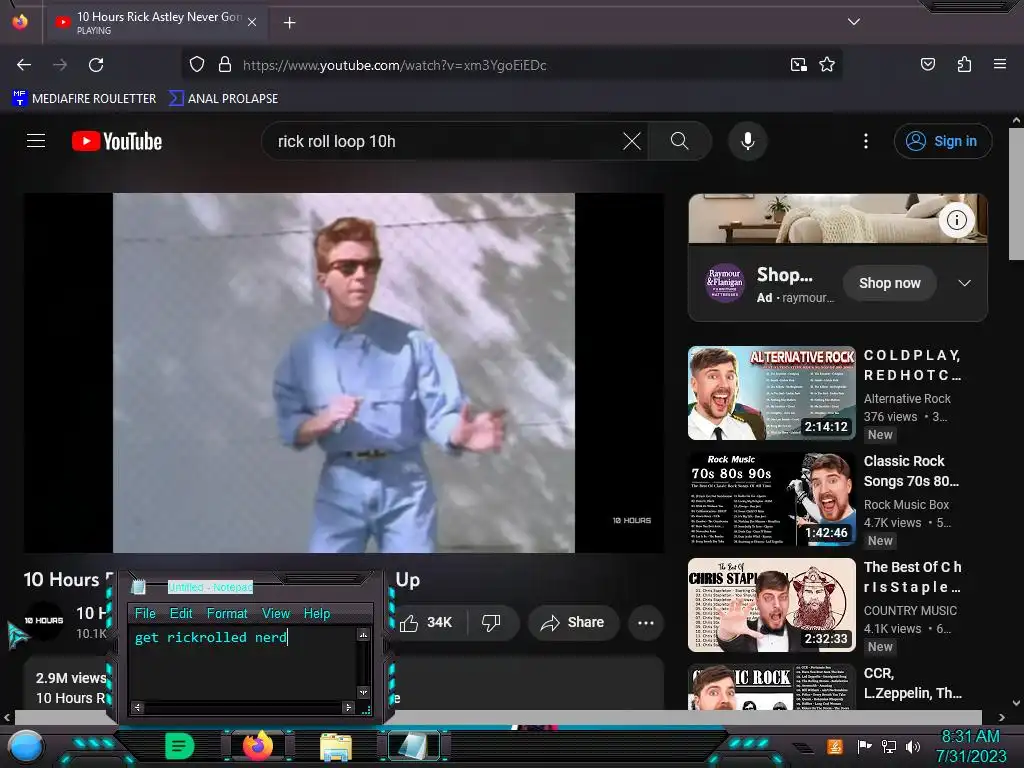This screenshot has width=1024, height=768.
Task: Open a new tab with the plus button
Action: point(289,23)
